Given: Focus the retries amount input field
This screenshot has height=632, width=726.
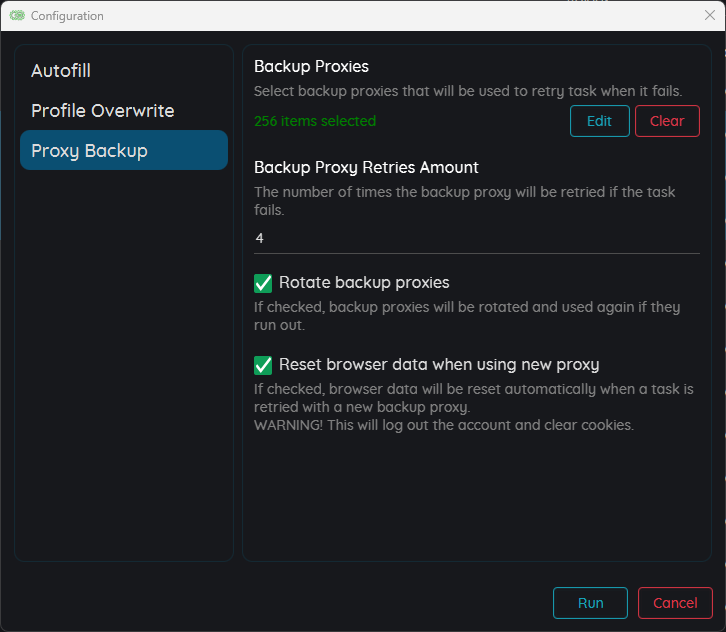Looking at the screenshot, I should [x=476, y=238].
